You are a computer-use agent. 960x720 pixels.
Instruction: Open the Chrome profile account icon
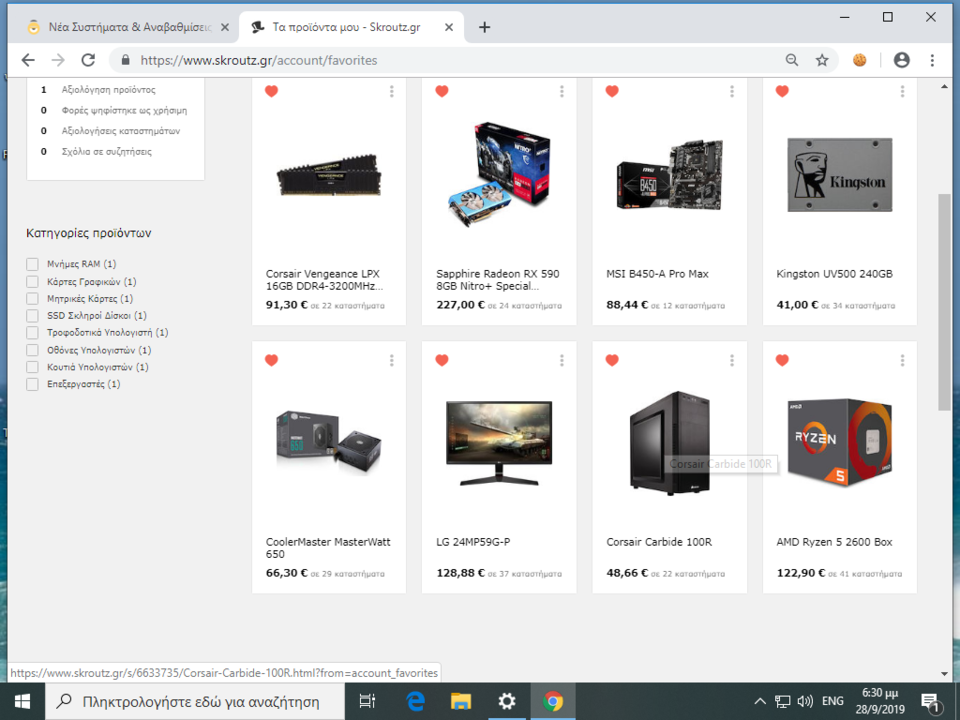[x=901, y=60]
